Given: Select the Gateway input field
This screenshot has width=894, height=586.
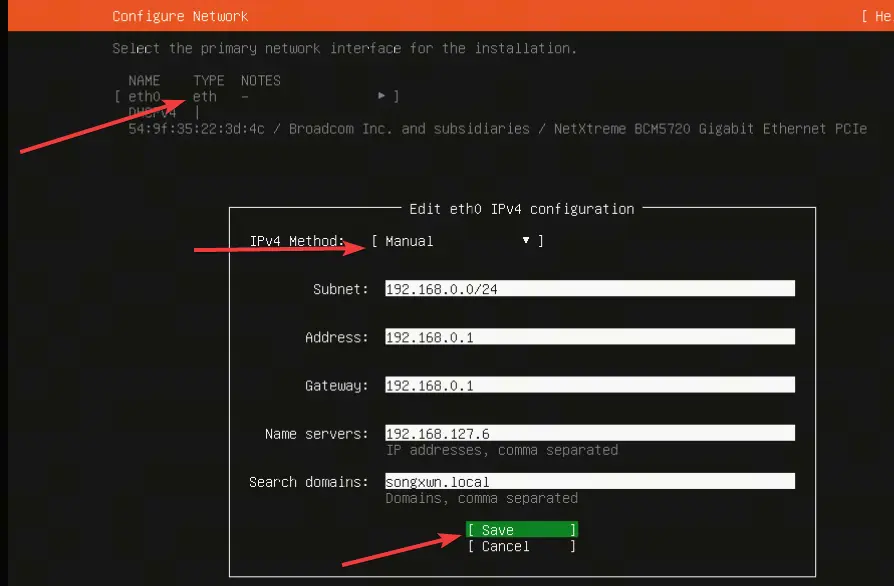Looking at the screenshot, I should [590, 385].
